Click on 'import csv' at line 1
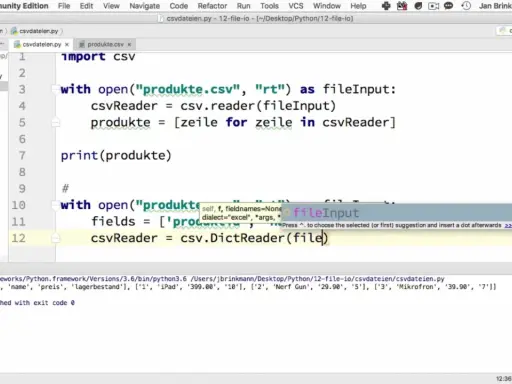 (98, 56)
